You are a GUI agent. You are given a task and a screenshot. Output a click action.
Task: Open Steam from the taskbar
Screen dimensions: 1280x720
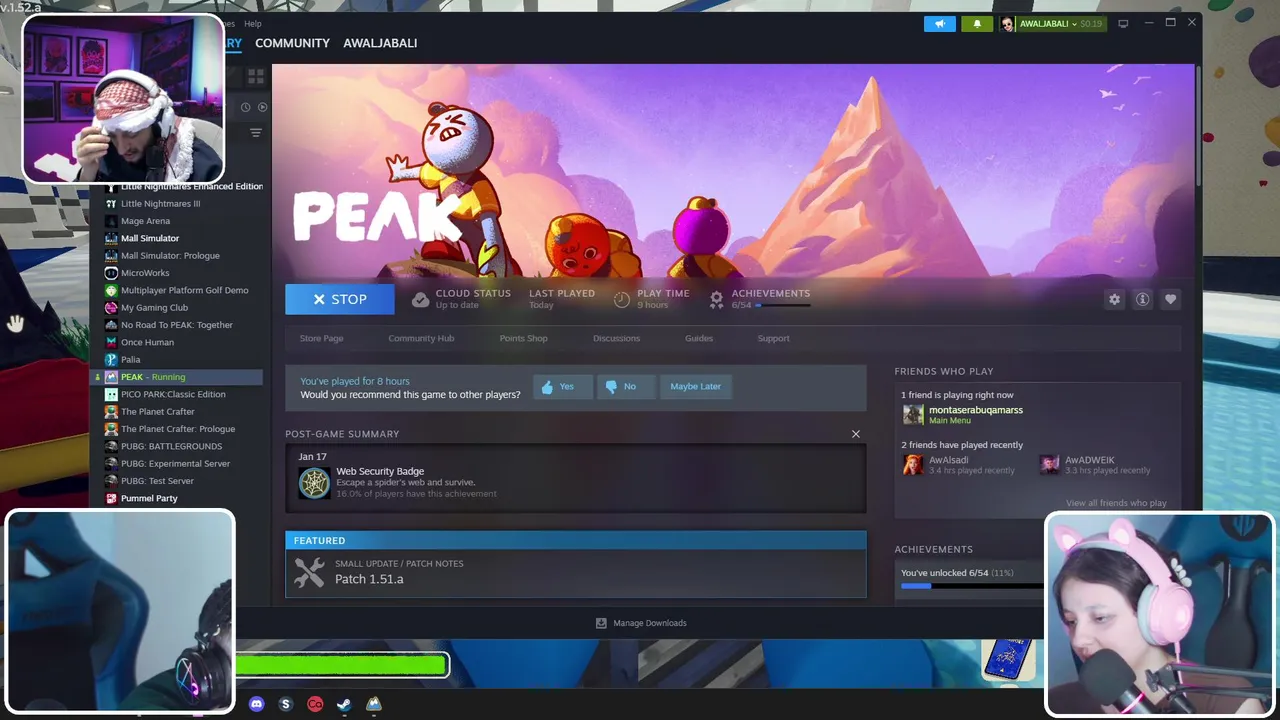(x=344, y=704)
